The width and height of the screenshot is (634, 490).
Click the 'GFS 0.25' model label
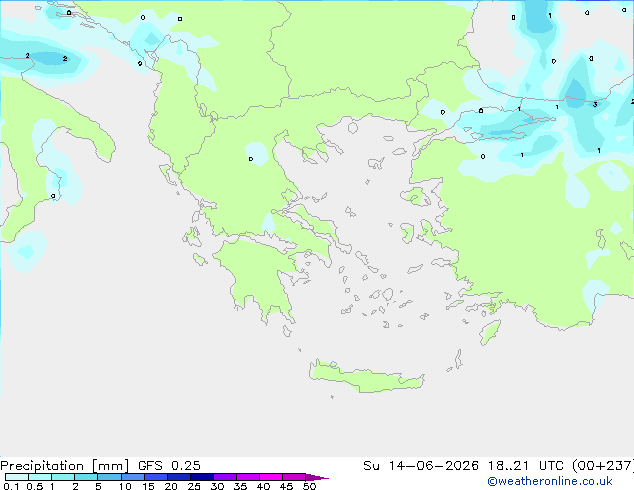(169, 466)
